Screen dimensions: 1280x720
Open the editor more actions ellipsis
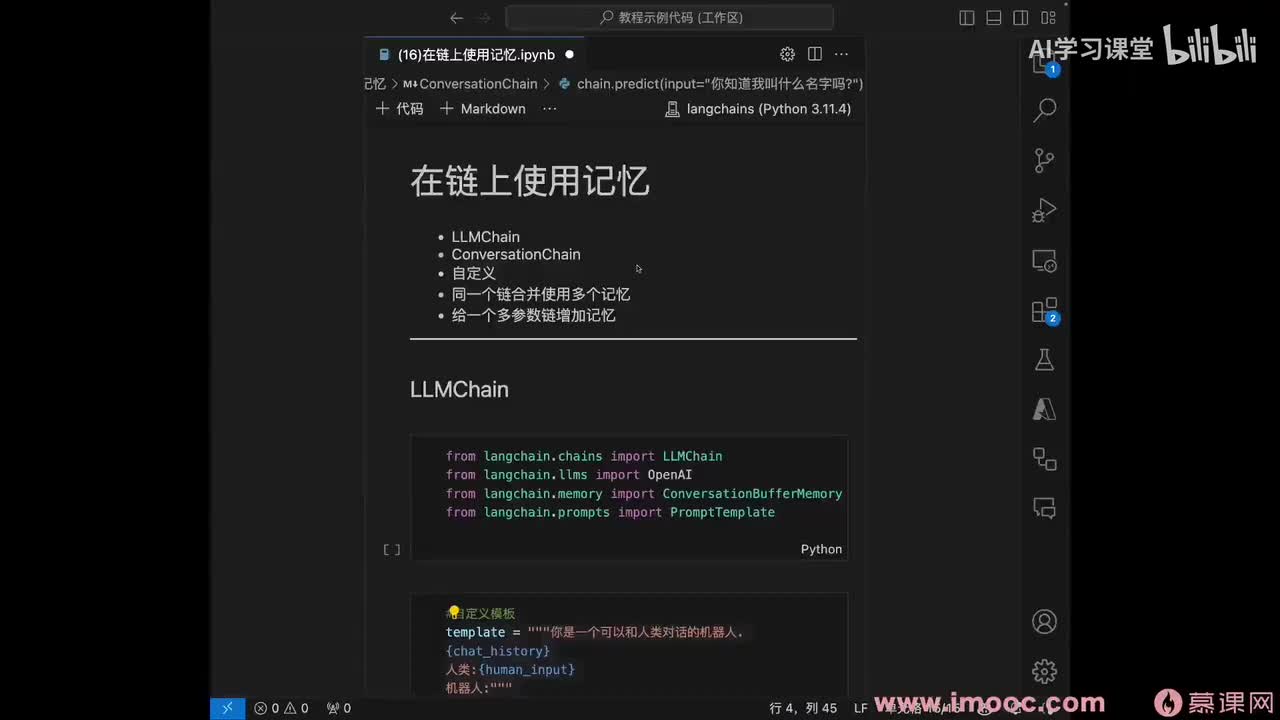click(842, 54)
